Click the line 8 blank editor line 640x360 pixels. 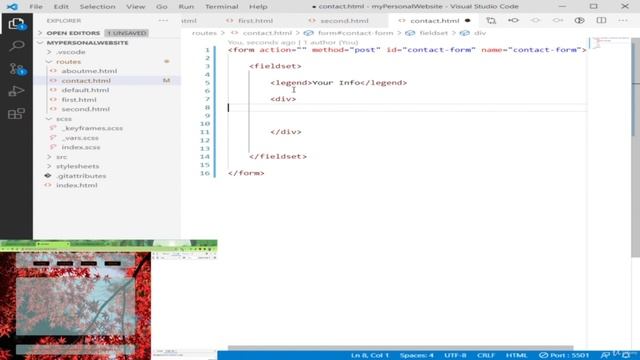[407, 107]
